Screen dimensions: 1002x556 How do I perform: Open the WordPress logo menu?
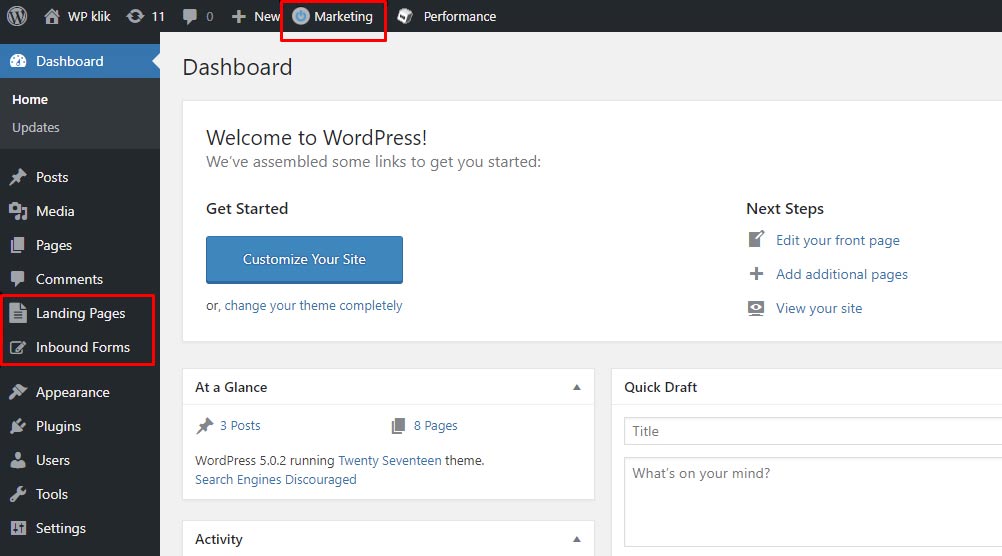click(17, 16)
